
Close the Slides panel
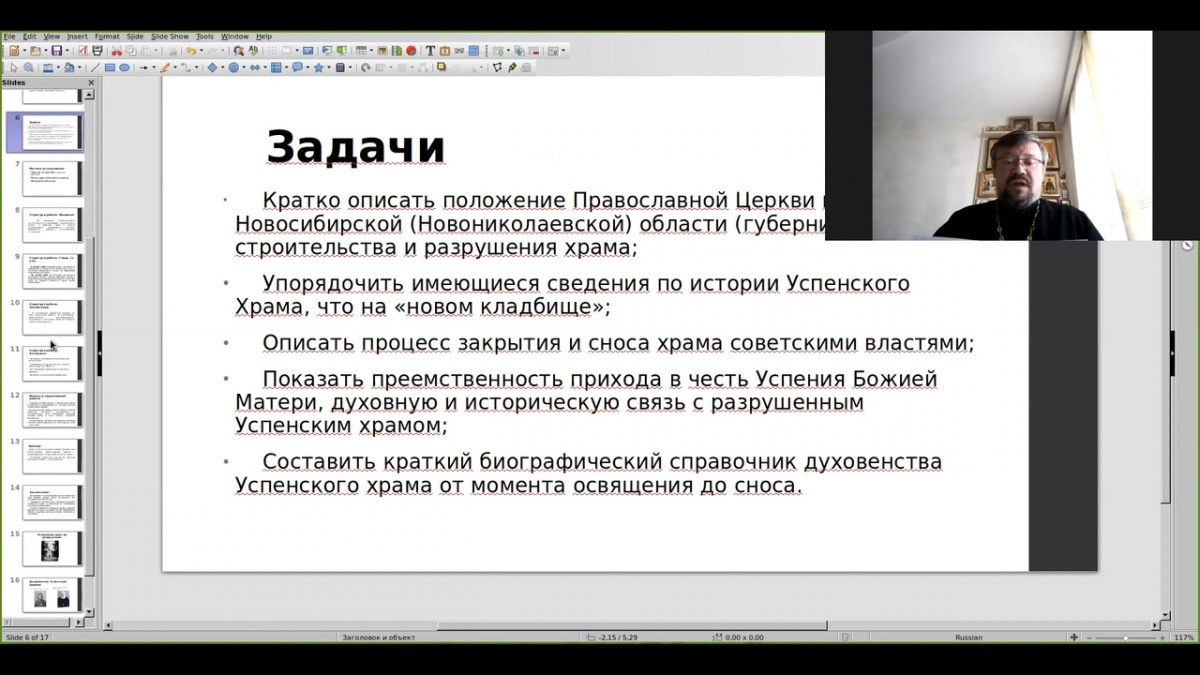pos(91,83)
